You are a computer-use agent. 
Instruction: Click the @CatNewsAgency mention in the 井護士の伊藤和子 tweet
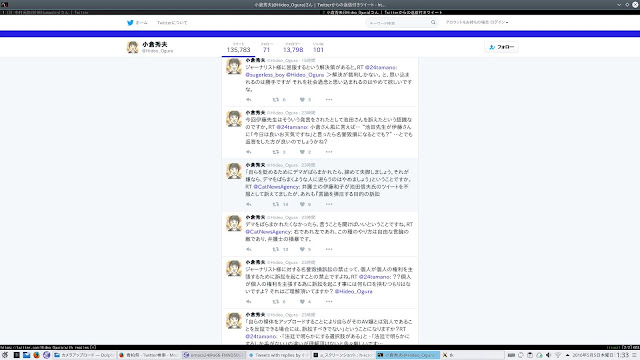276,187
